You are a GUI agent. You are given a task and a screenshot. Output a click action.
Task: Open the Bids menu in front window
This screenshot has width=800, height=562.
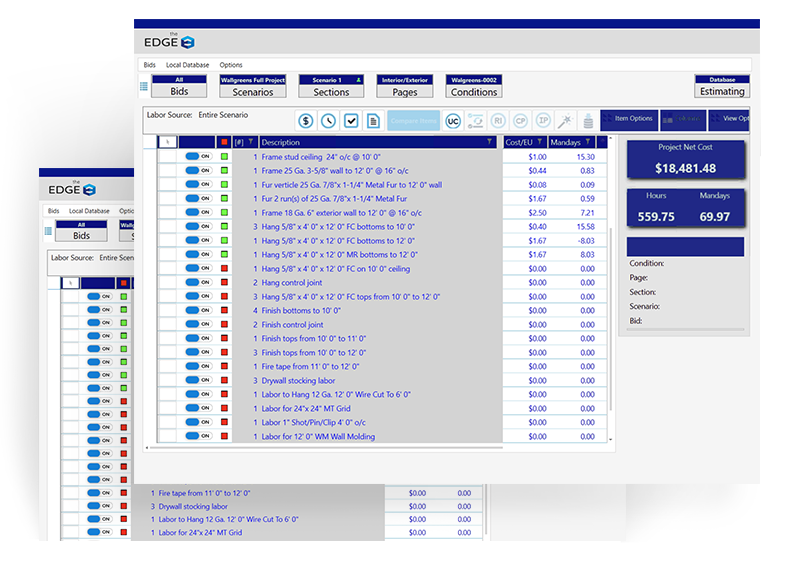click(149, 65)
